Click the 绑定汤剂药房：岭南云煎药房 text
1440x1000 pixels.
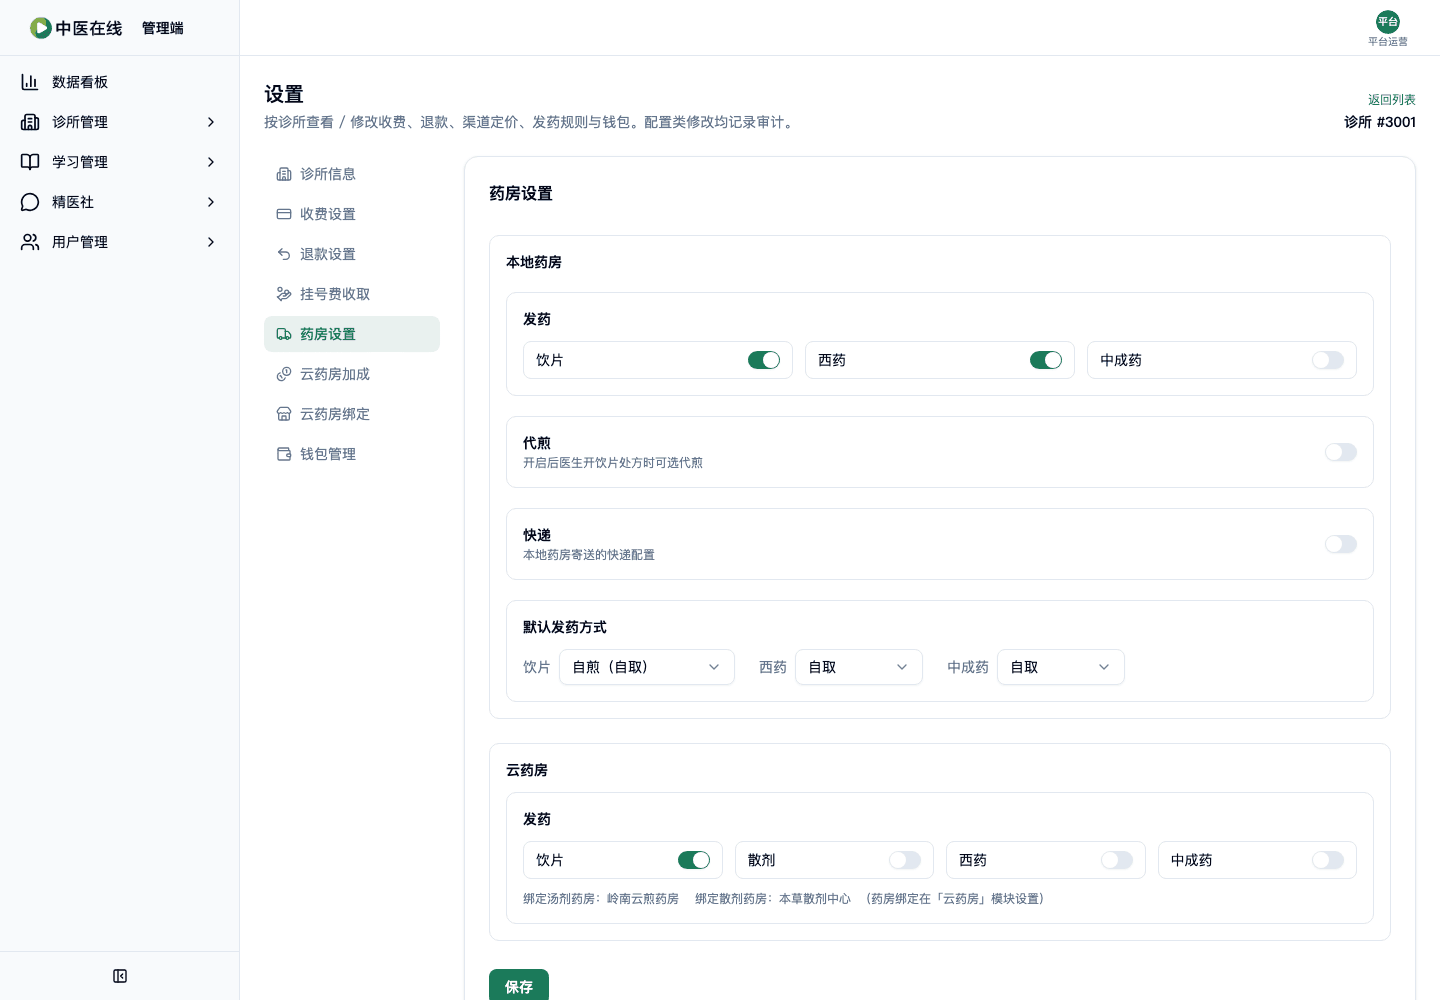coord(601,899)
